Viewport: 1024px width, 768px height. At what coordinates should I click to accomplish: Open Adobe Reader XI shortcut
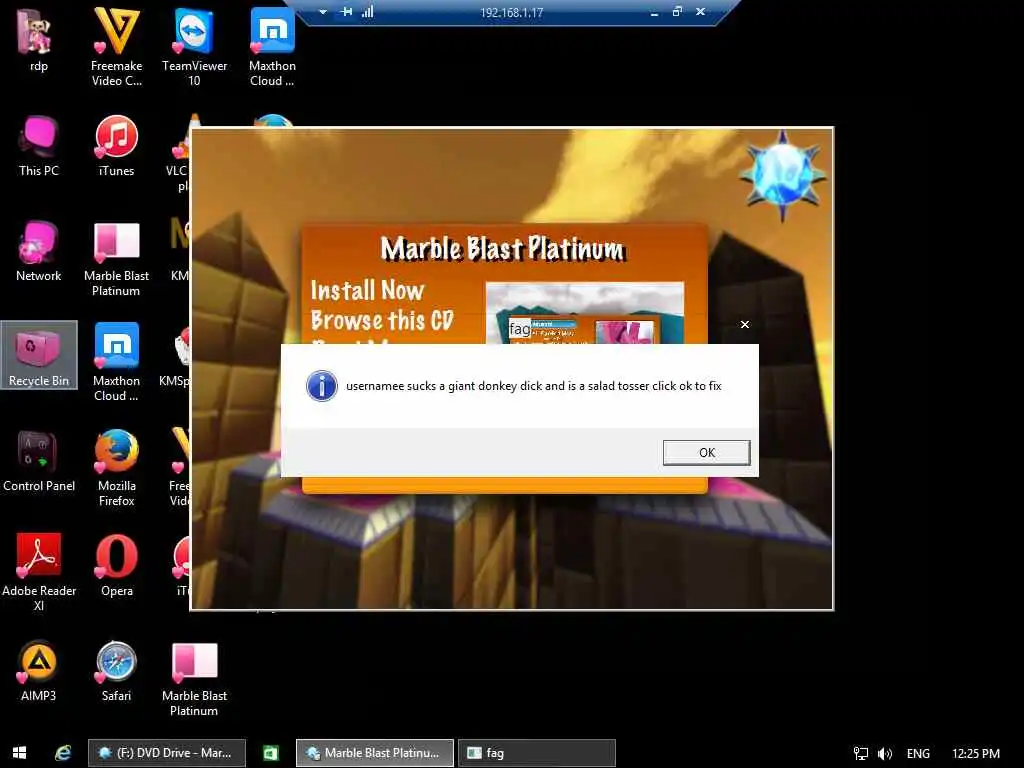[39, 573]
